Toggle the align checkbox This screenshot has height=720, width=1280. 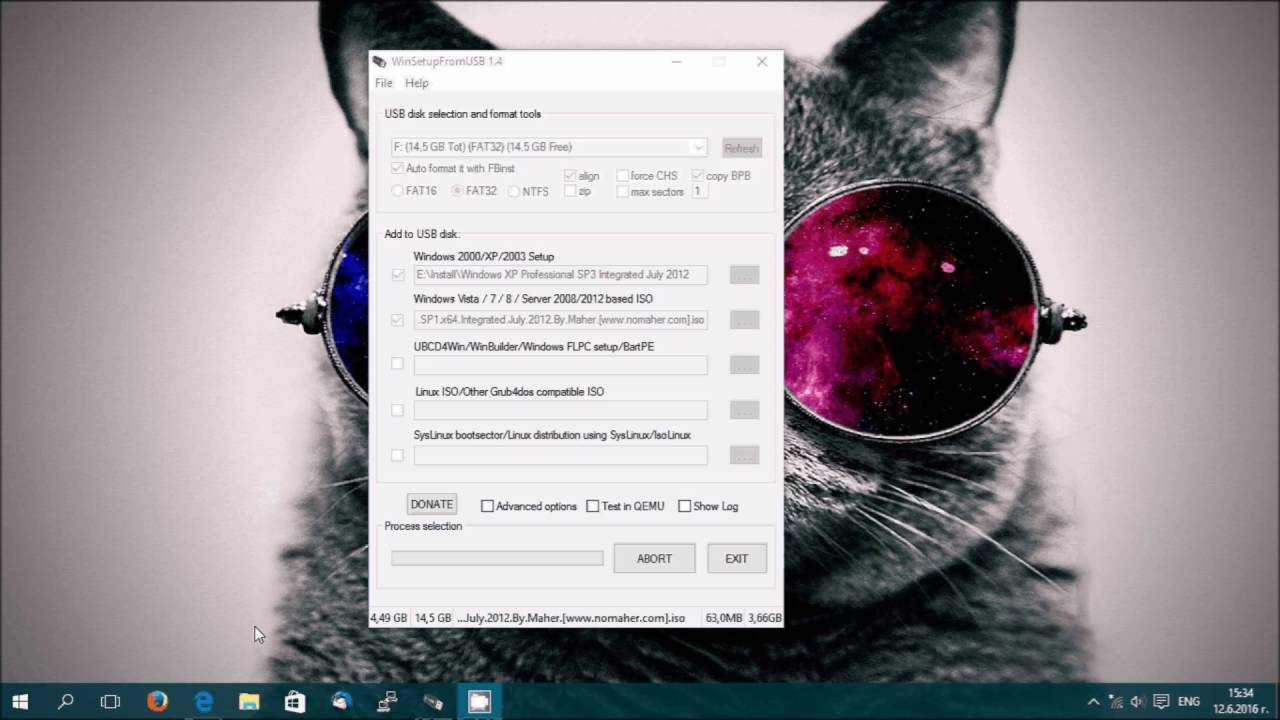pyautogui.click(x=581, y=176)
